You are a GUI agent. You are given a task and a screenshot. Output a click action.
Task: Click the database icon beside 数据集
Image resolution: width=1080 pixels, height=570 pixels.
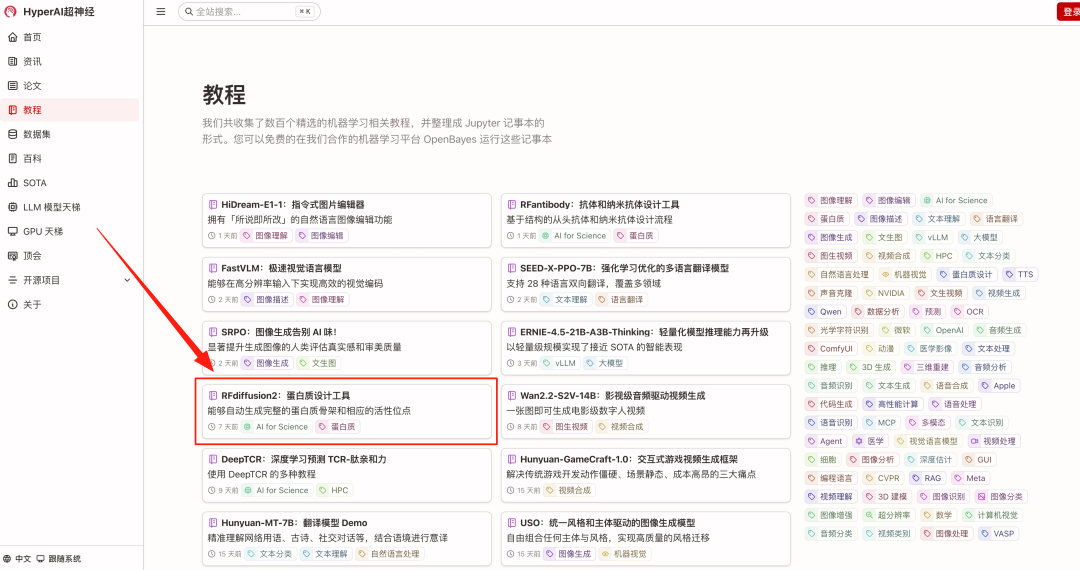12,134
